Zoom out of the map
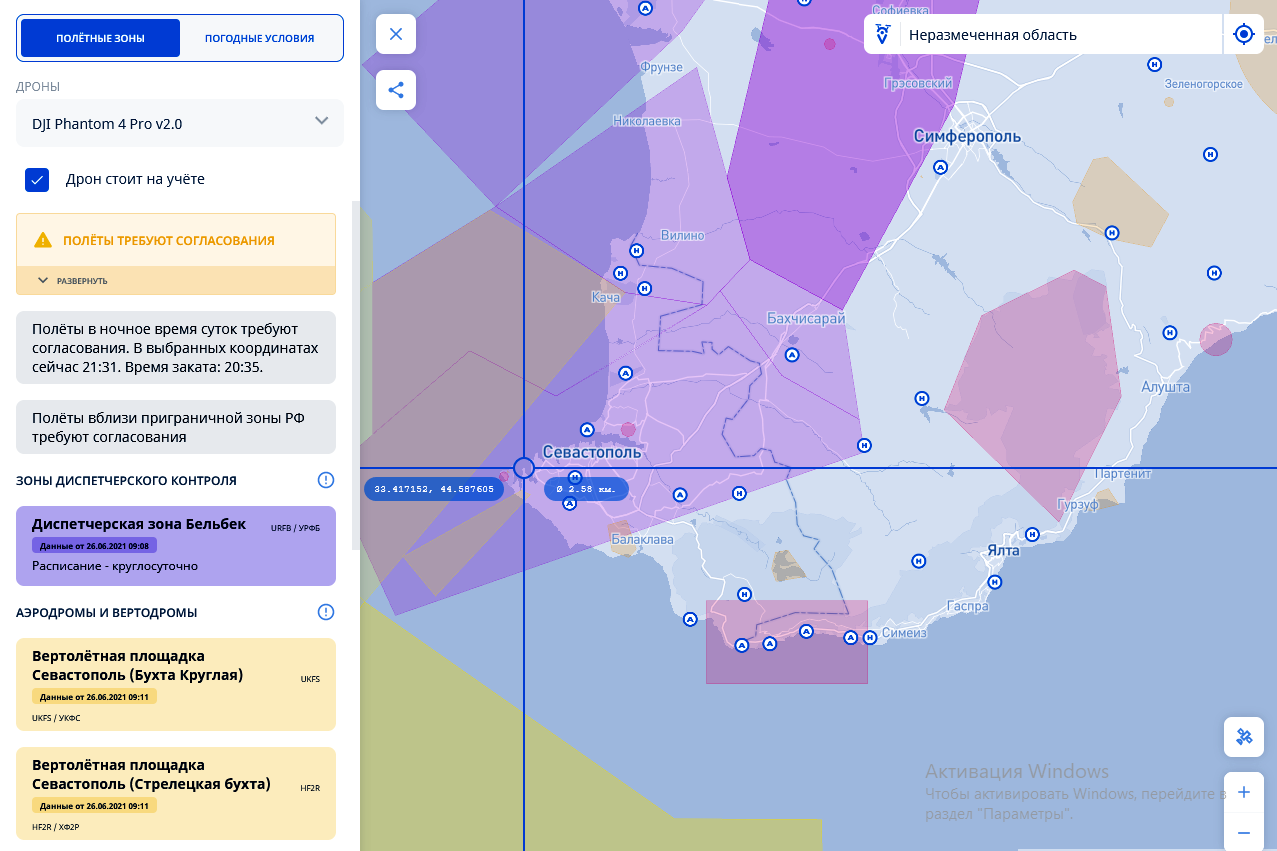Screen dimensions: 1277x851 pyautogui.click(x=1244, y=831)
